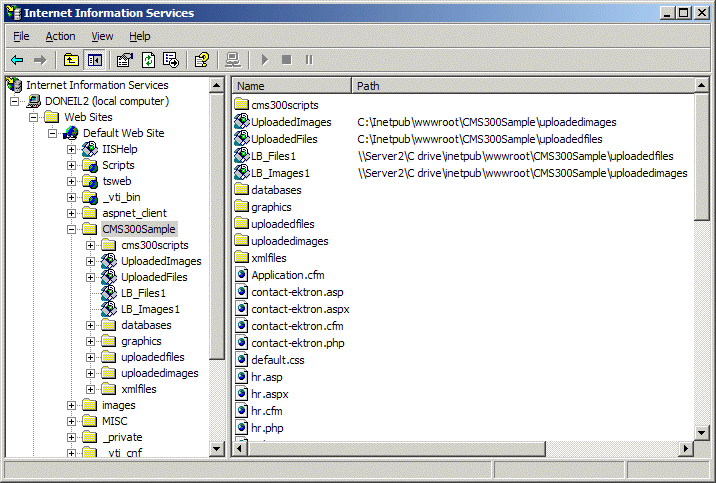Select the UploadedImages virtual directory icon in list
This screenshot has width=716, height=483.
(x=241, y=122)
